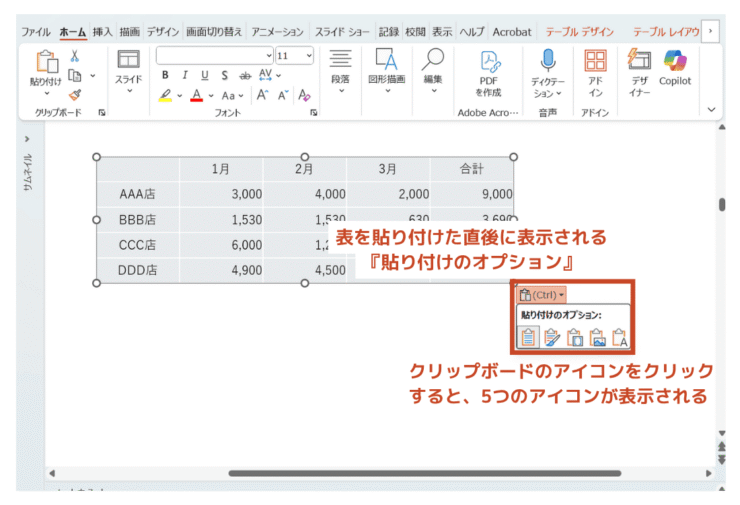The width and height of the screenshot is (740, 505).
Task: Open the Review (校閲) tab
Action: 415,32
